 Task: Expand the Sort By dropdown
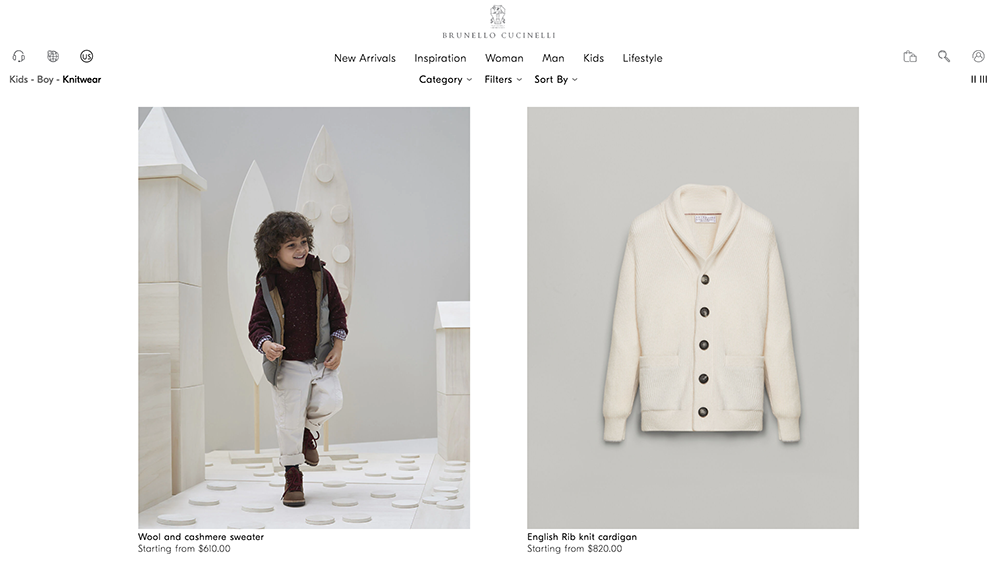(x=555, y=79)
